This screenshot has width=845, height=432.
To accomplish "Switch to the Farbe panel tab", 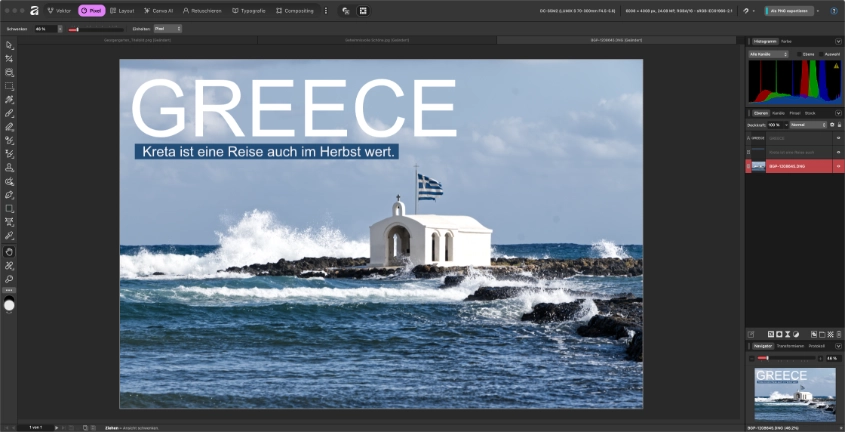I will click(786, 41).
